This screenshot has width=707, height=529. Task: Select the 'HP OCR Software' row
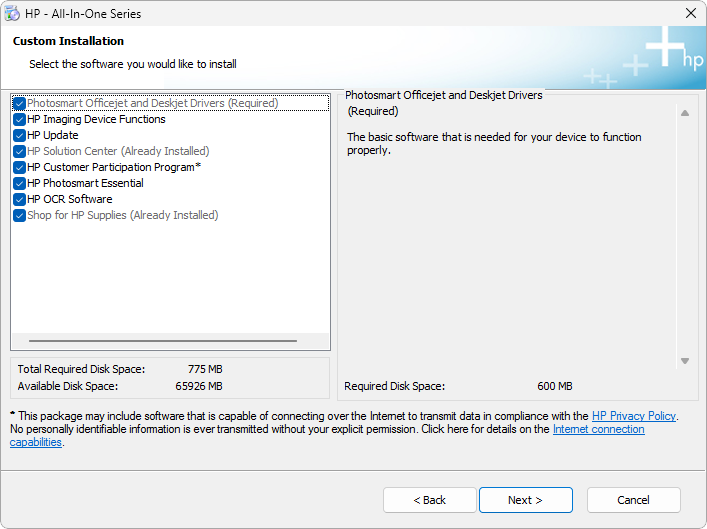[x=69, y=199]
